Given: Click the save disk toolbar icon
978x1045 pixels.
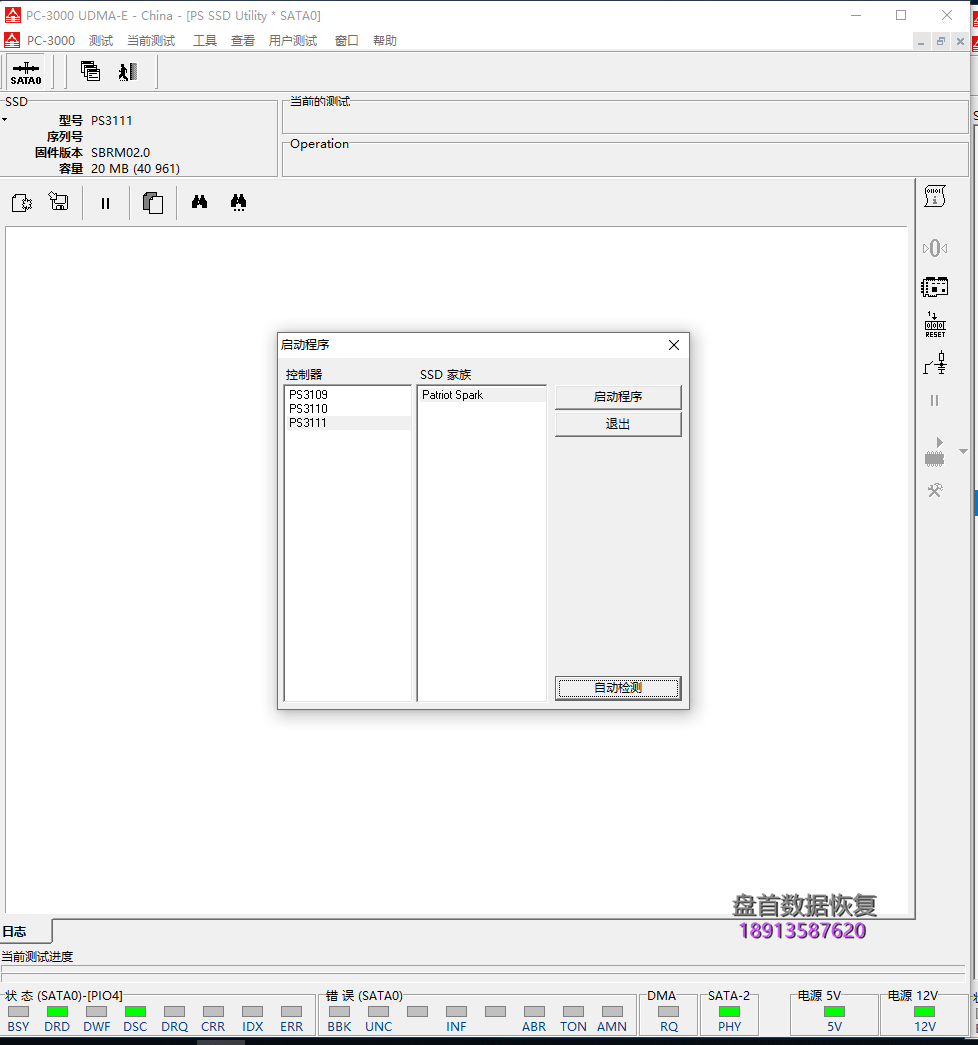Looking at the screenshot, I should [59, 201].
